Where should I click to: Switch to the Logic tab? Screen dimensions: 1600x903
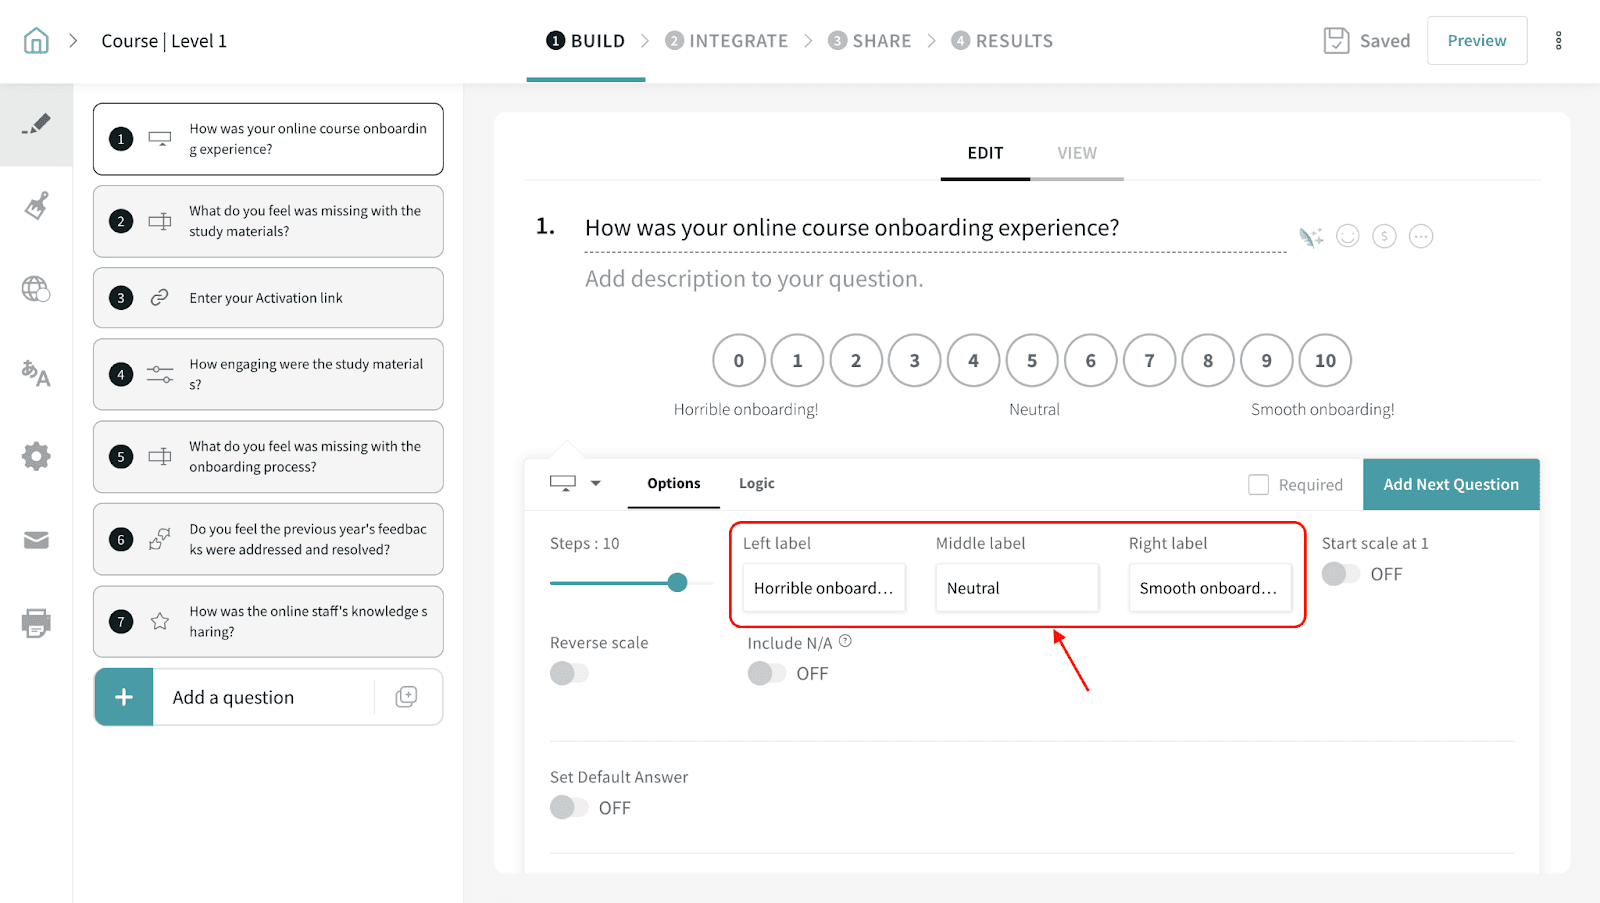click(756, 484)
